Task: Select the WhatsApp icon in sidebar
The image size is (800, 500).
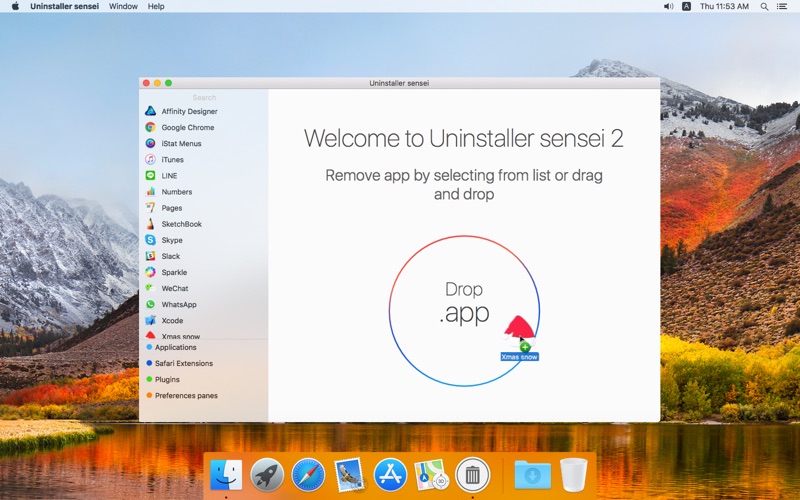Action: coord(150,304)
